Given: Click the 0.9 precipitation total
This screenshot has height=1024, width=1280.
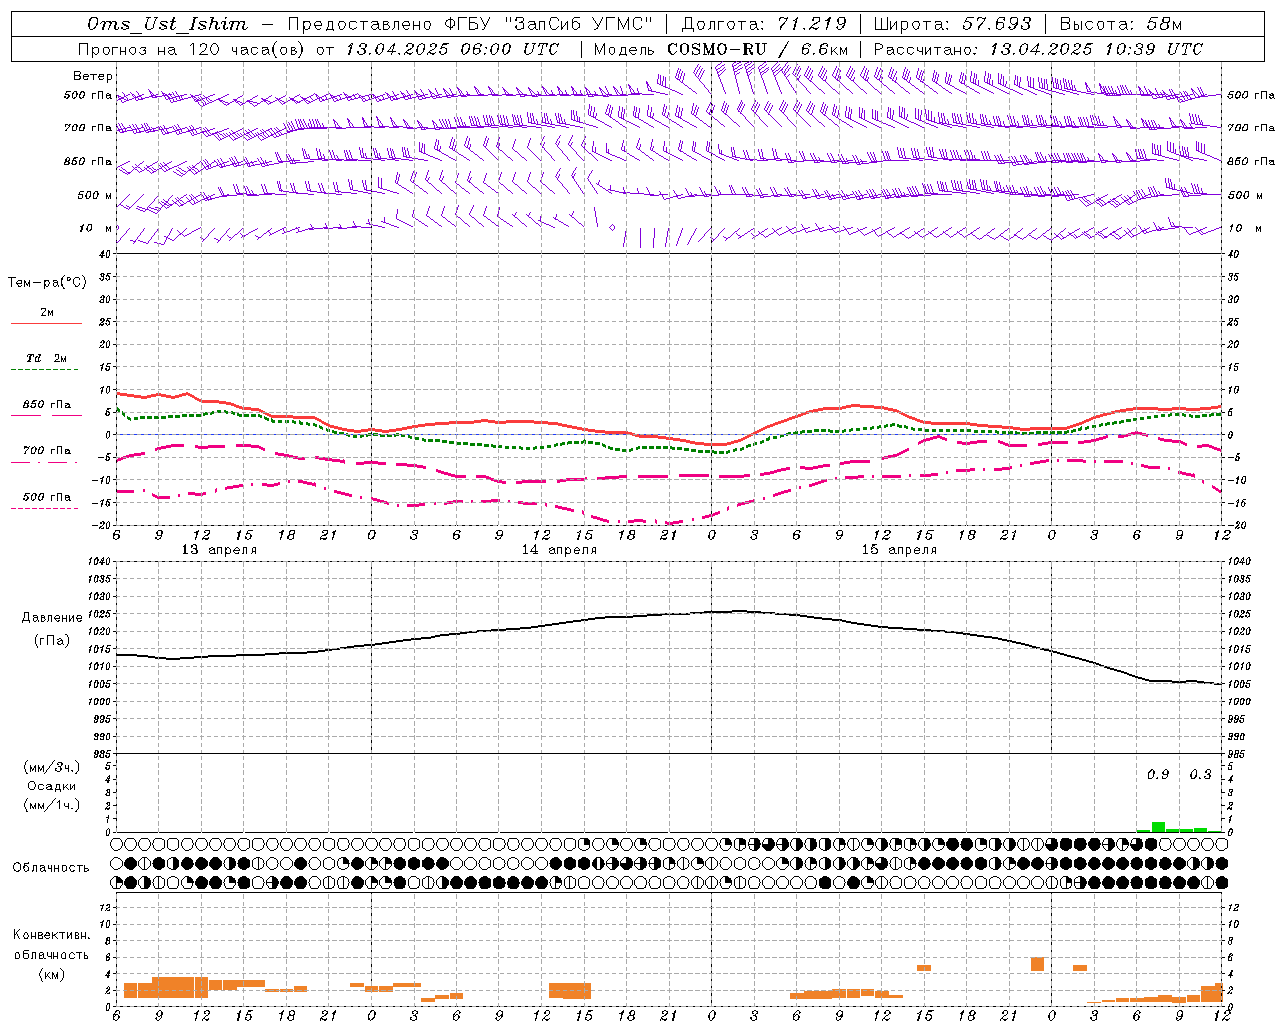Looking at the screenshot, I should click(x=1158, y=775).
